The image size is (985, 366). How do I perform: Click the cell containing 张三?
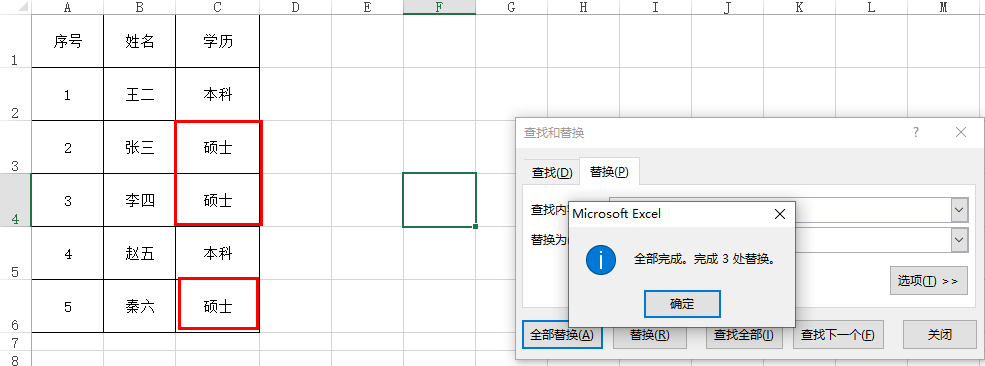pyautogui.click(x=139, y=148)
